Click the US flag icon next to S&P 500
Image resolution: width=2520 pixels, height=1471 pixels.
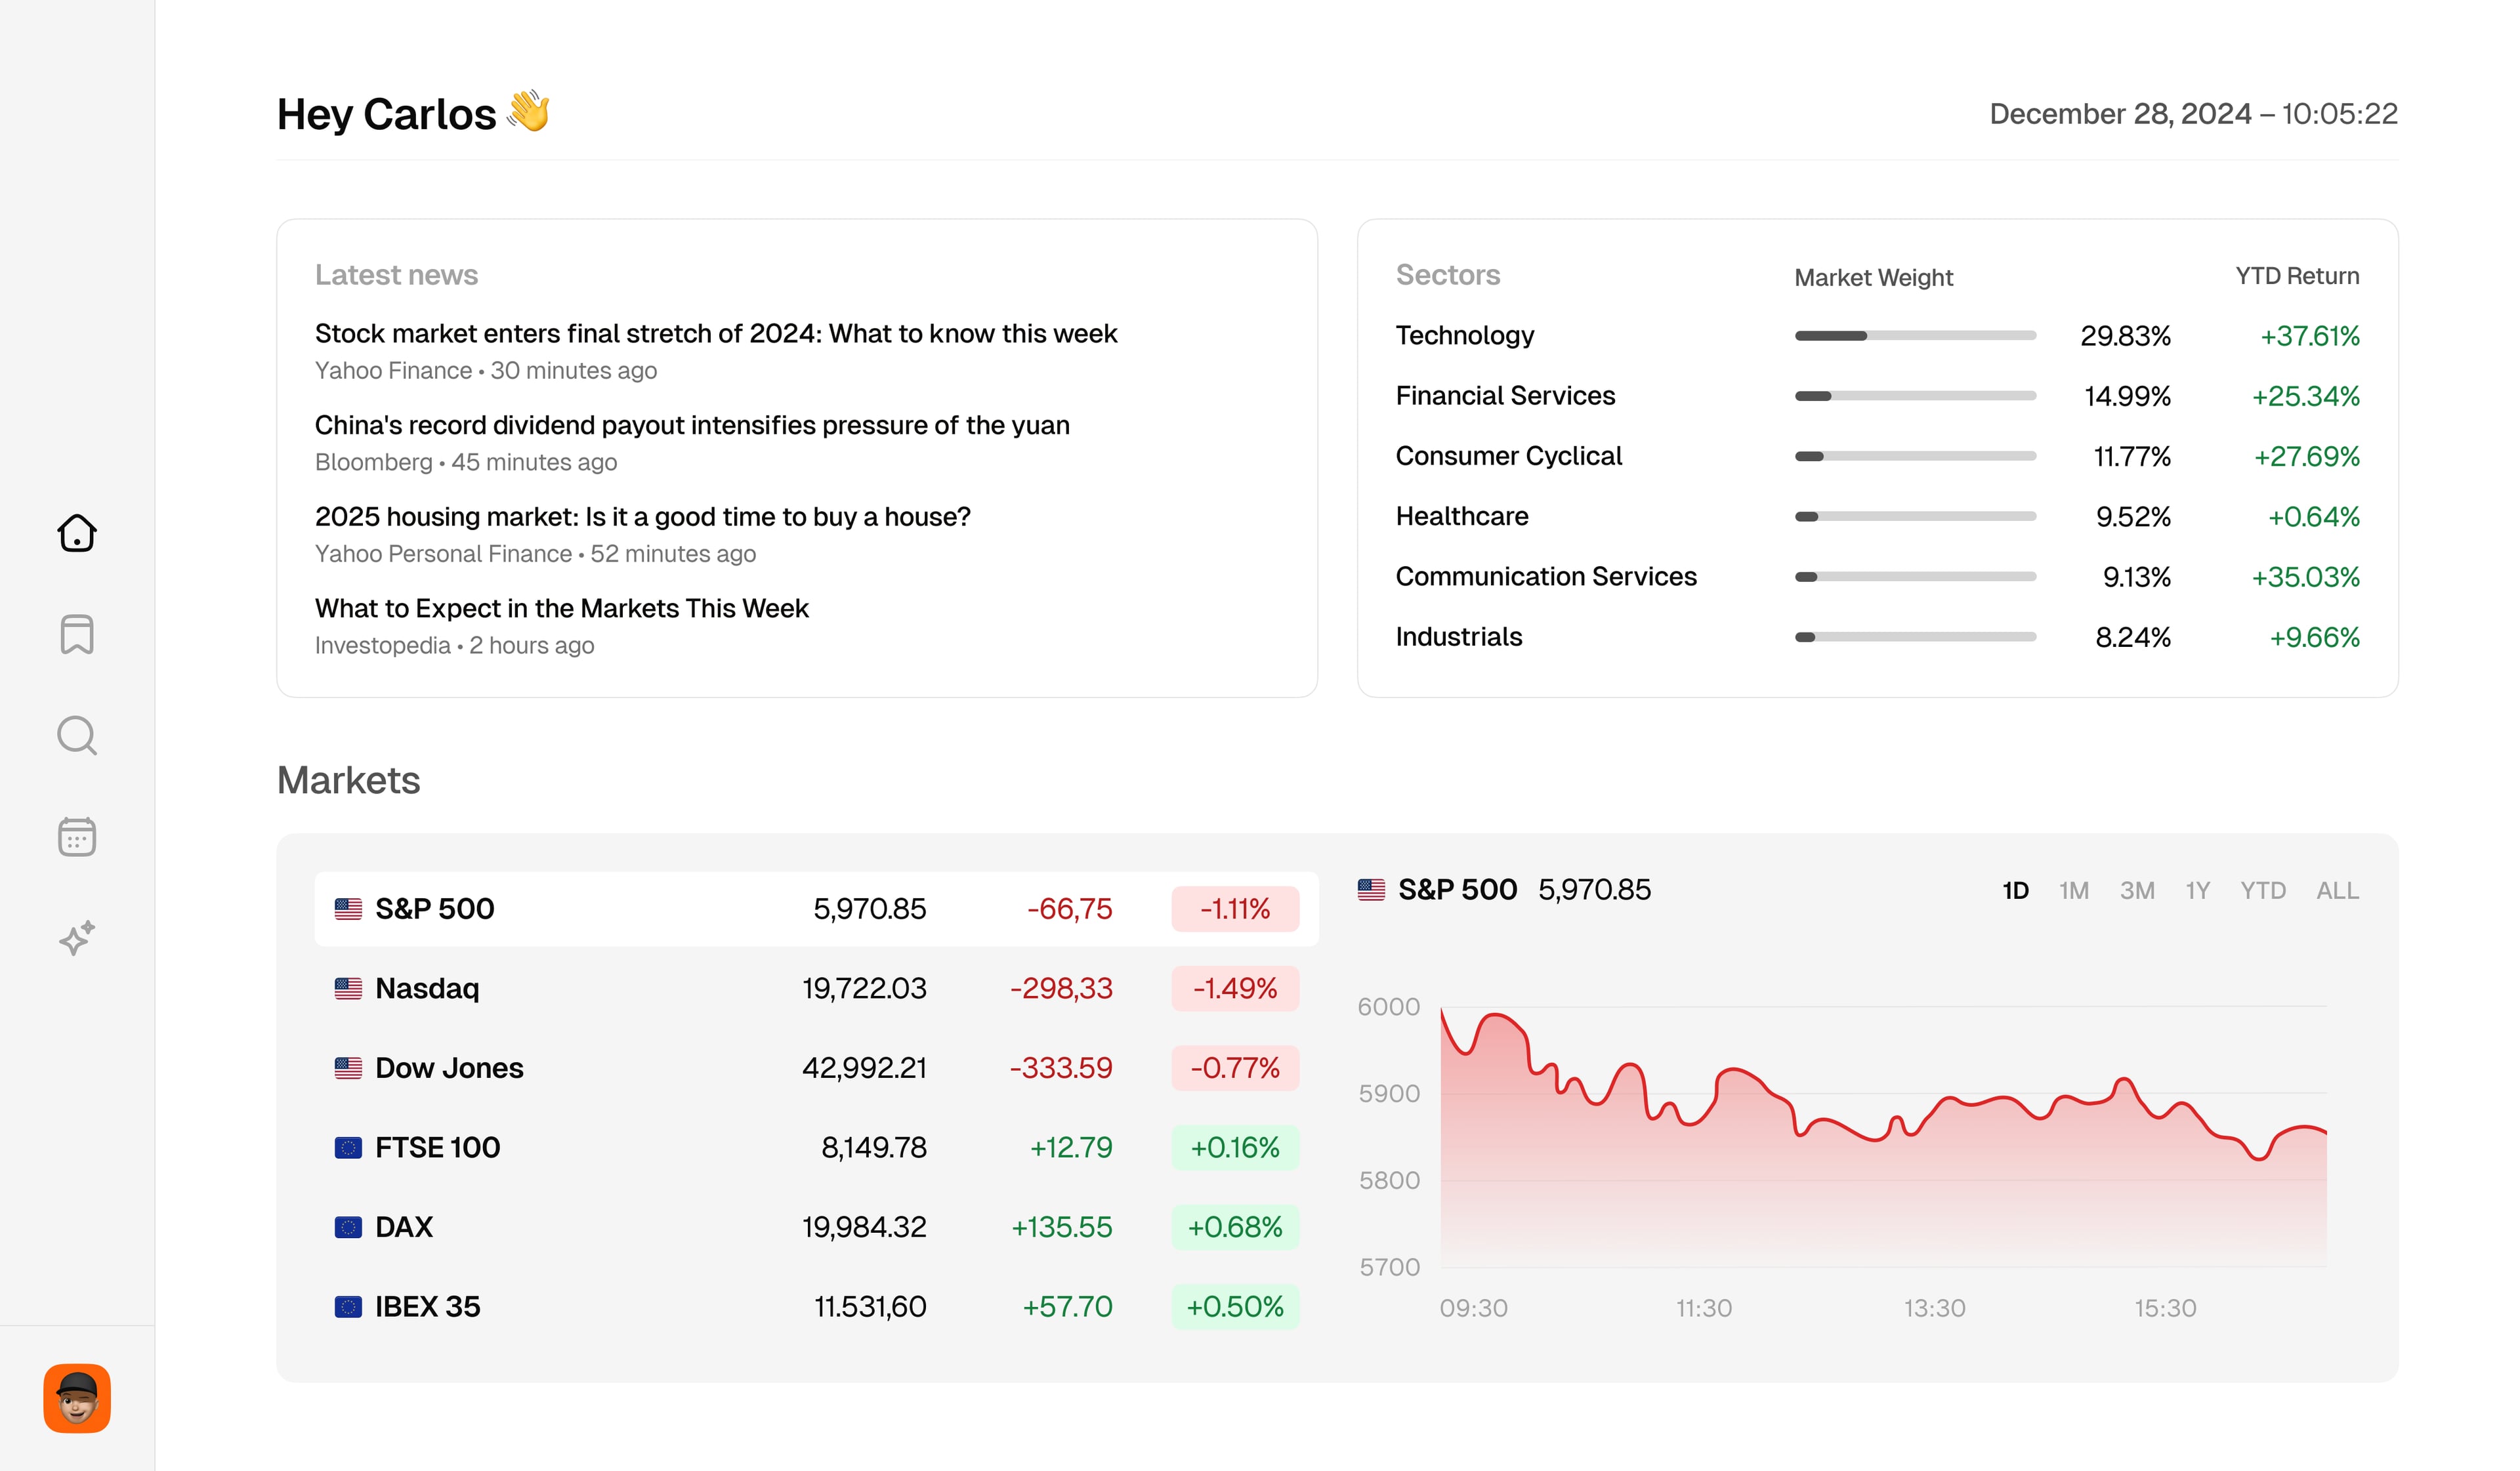(x=348, y=908)
